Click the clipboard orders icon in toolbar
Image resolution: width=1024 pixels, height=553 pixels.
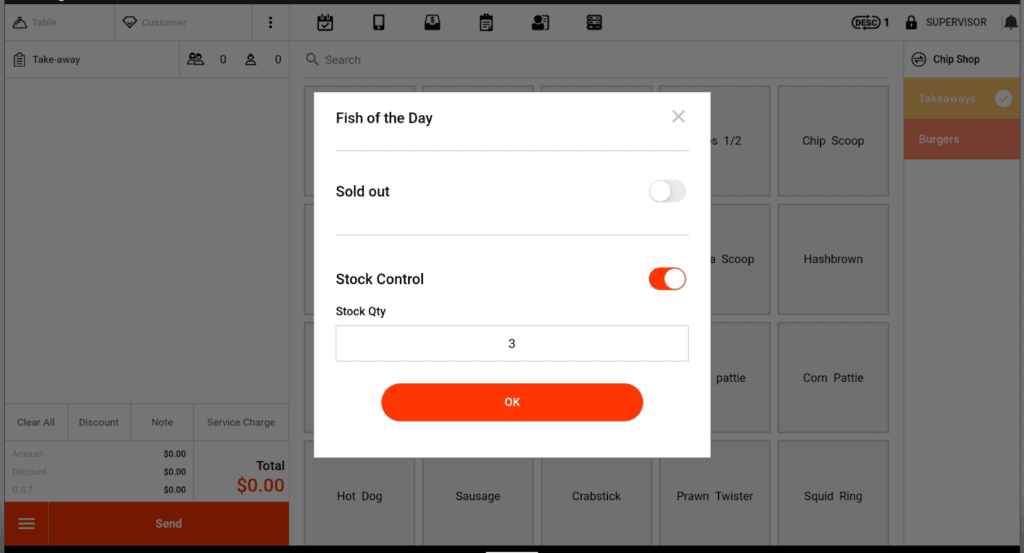point(486,22)
